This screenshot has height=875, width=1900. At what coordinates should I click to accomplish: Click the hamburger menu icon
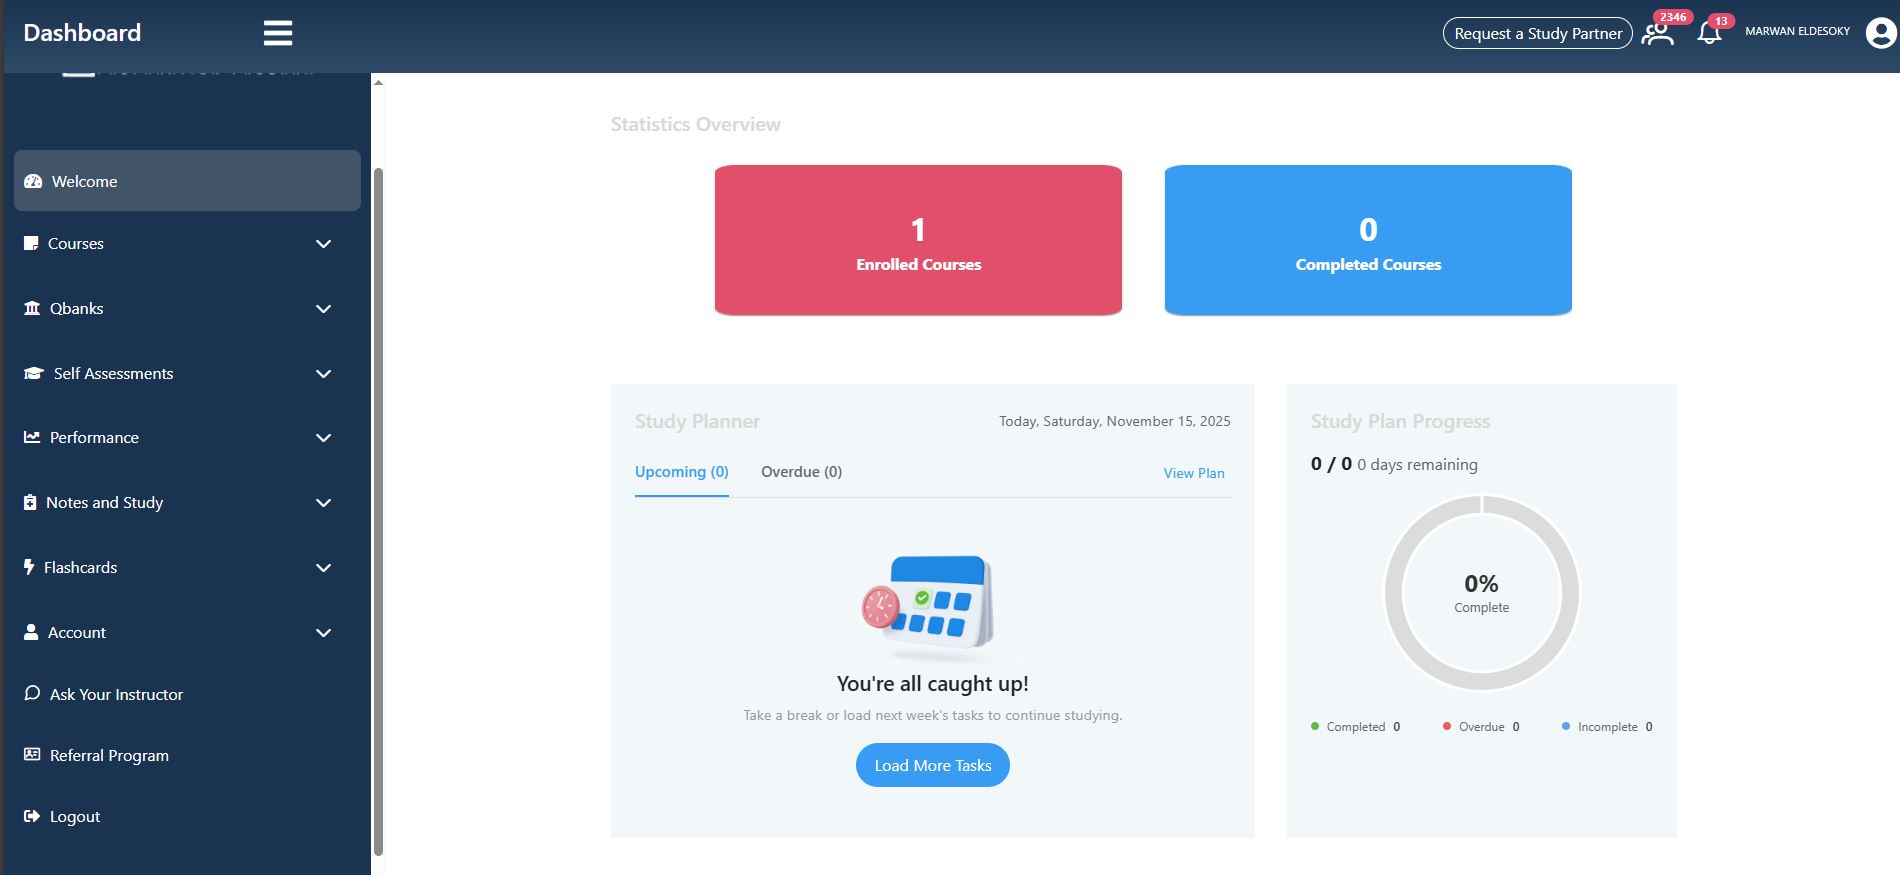(x=277, y=33)
